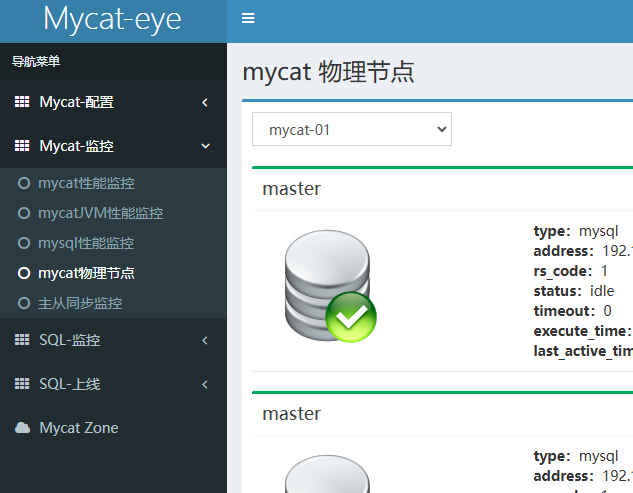Click the status: idle text
The width and height of the screenshot is (633, 493).
point(574,291)
